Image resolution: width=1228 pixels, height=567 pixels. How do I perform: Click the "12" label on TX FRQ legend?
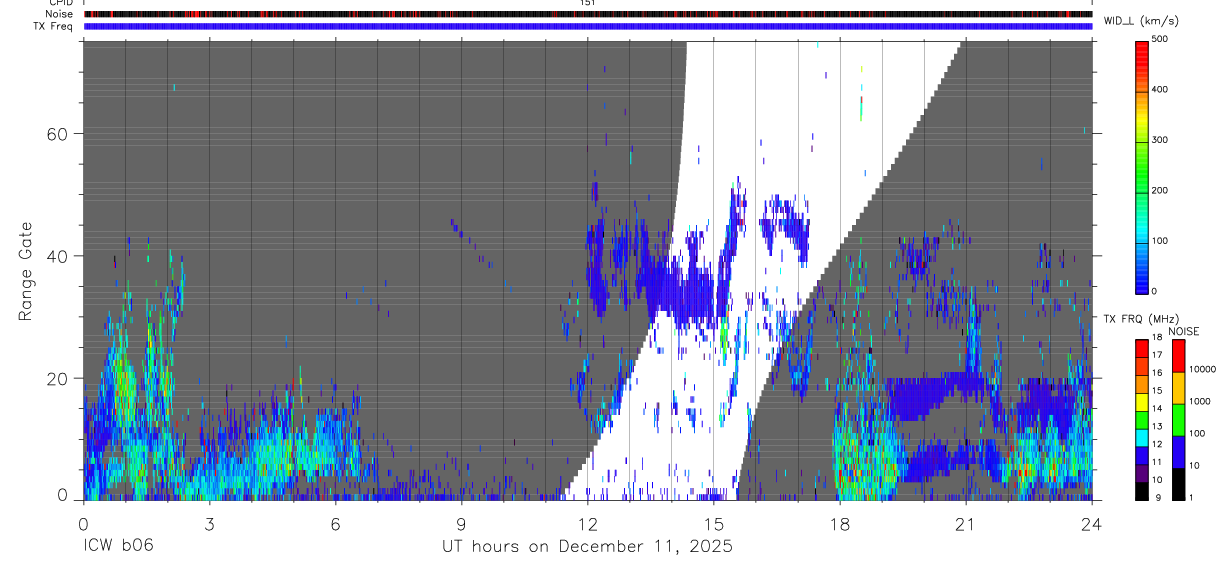coord(1157,445)
